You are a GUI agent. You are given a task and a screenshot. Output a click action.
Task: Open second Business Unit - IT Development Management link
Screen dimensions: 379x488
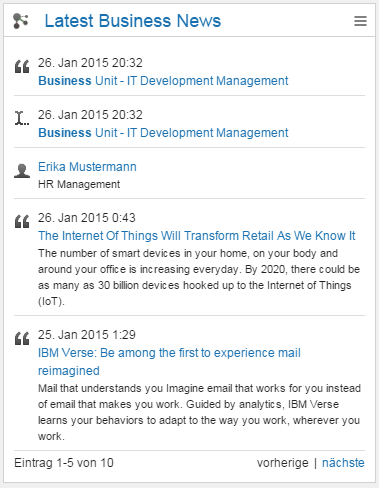click(163, 133)
